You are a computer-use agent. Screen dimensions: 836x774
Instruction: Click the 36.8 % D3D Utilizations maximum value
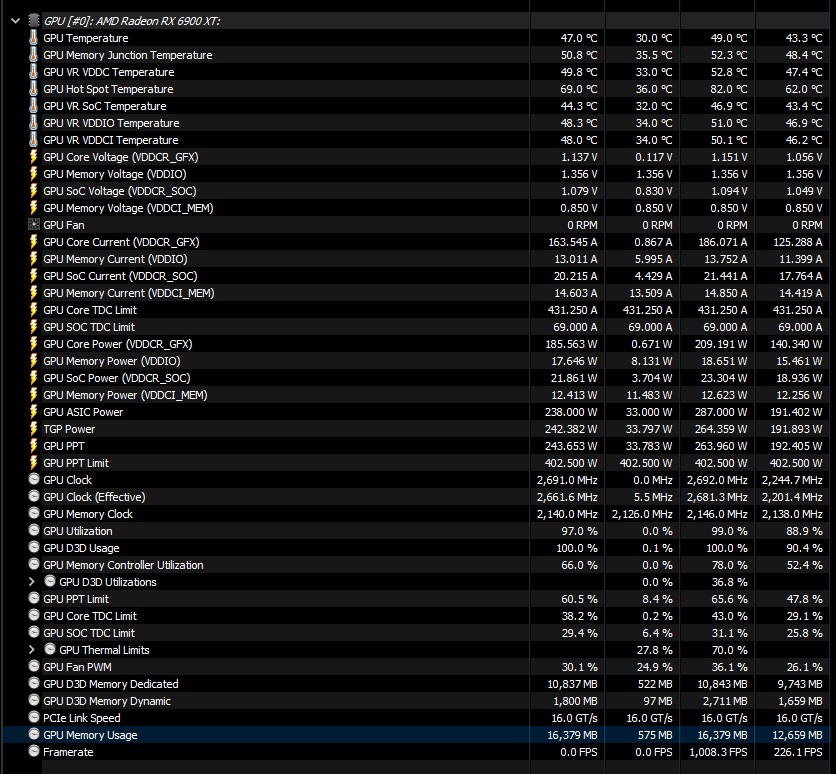coord(729,582)
